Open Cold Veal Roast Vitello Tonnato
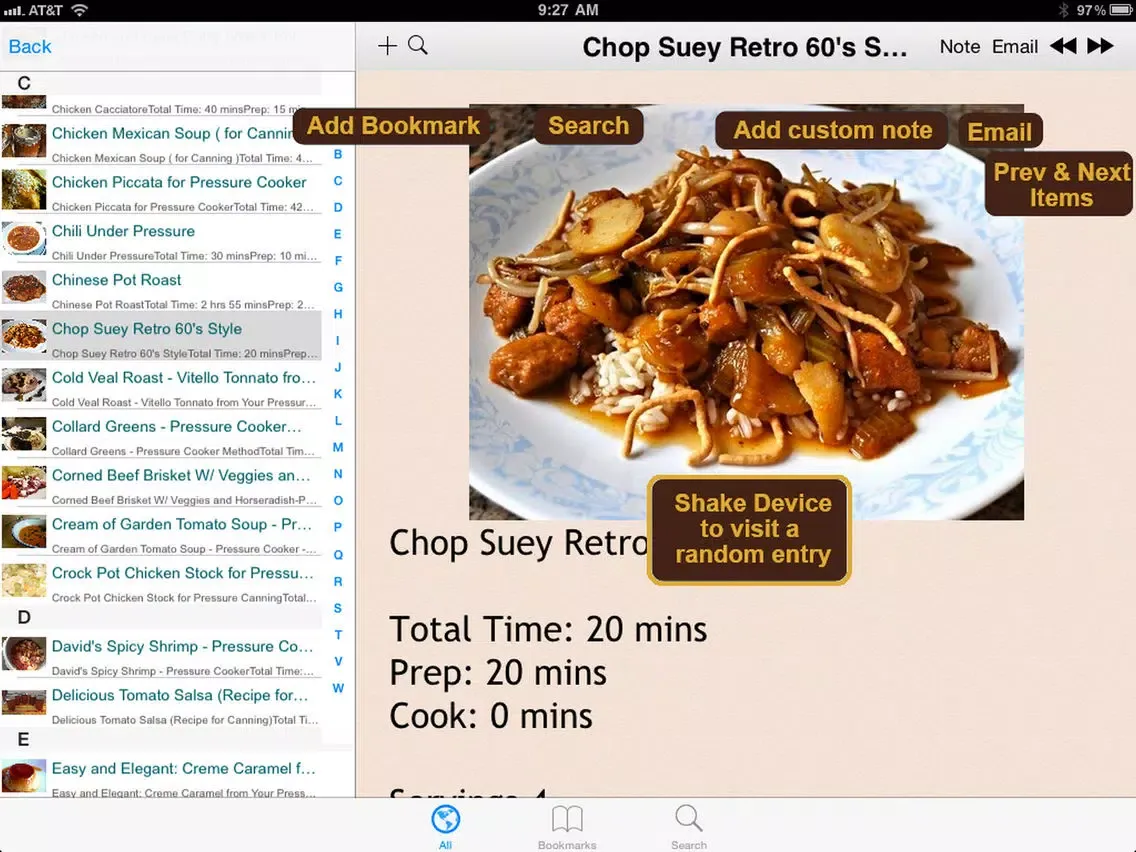1136x852 pixels. [161, 386]
